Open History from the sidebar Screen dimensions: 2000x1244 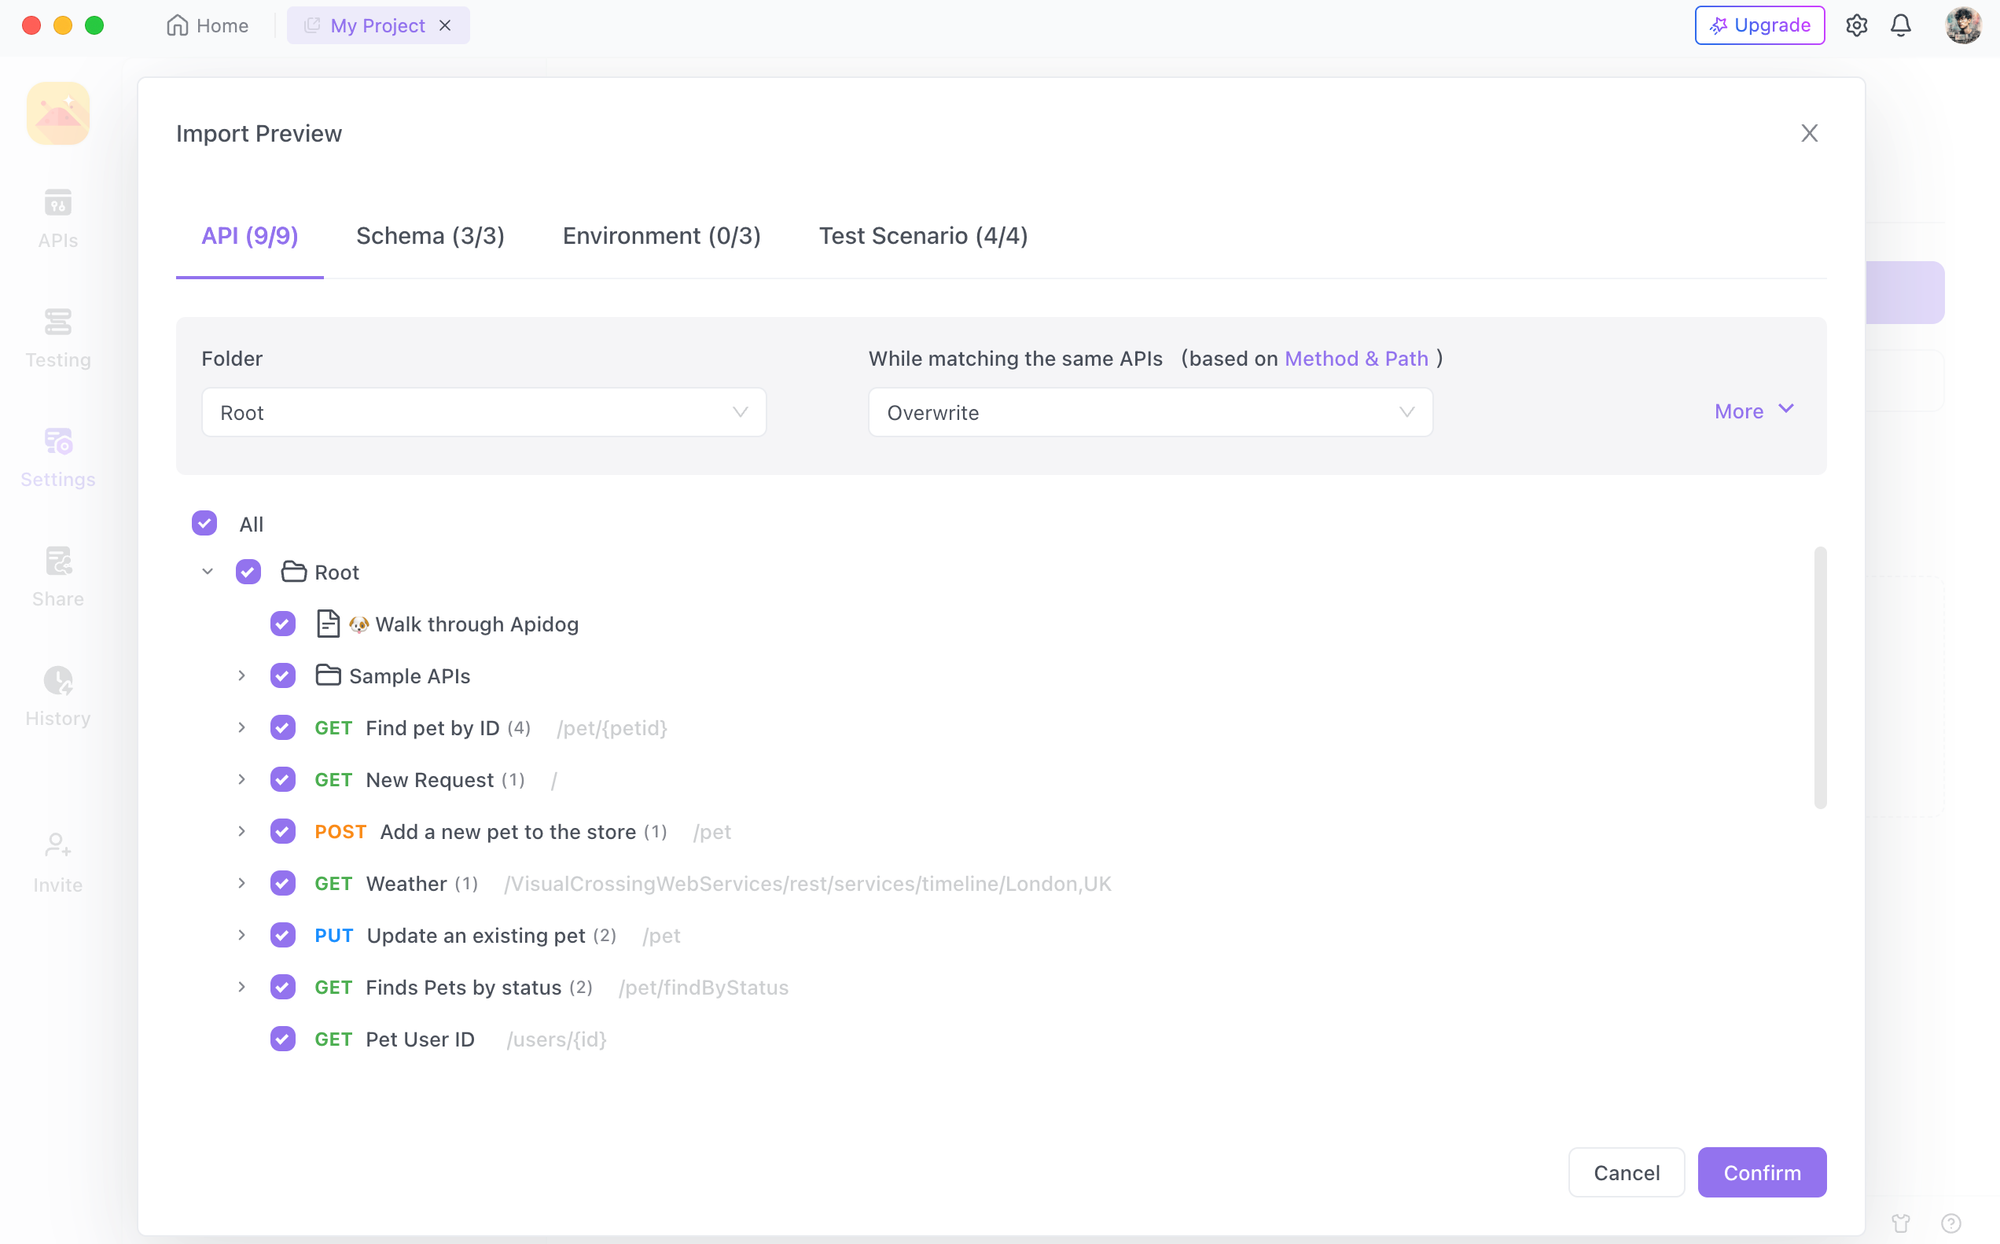[x=57, y=692]
